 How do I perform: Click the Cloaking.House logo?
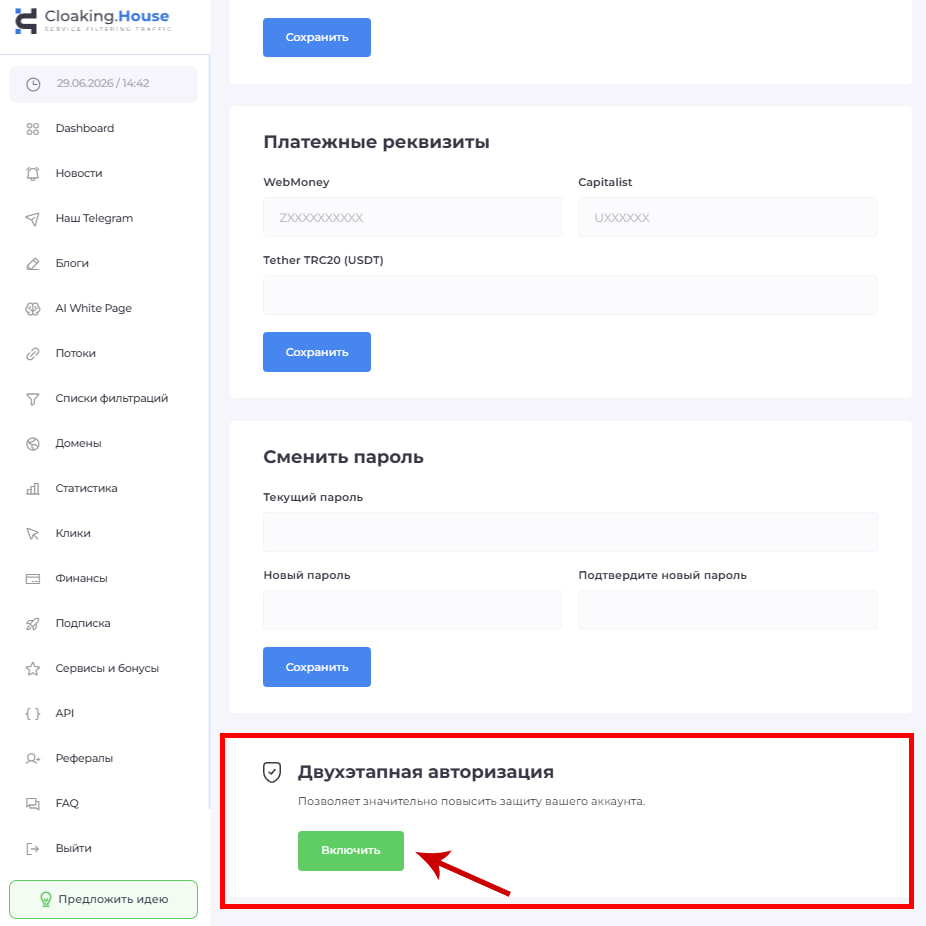coord(92,21)
